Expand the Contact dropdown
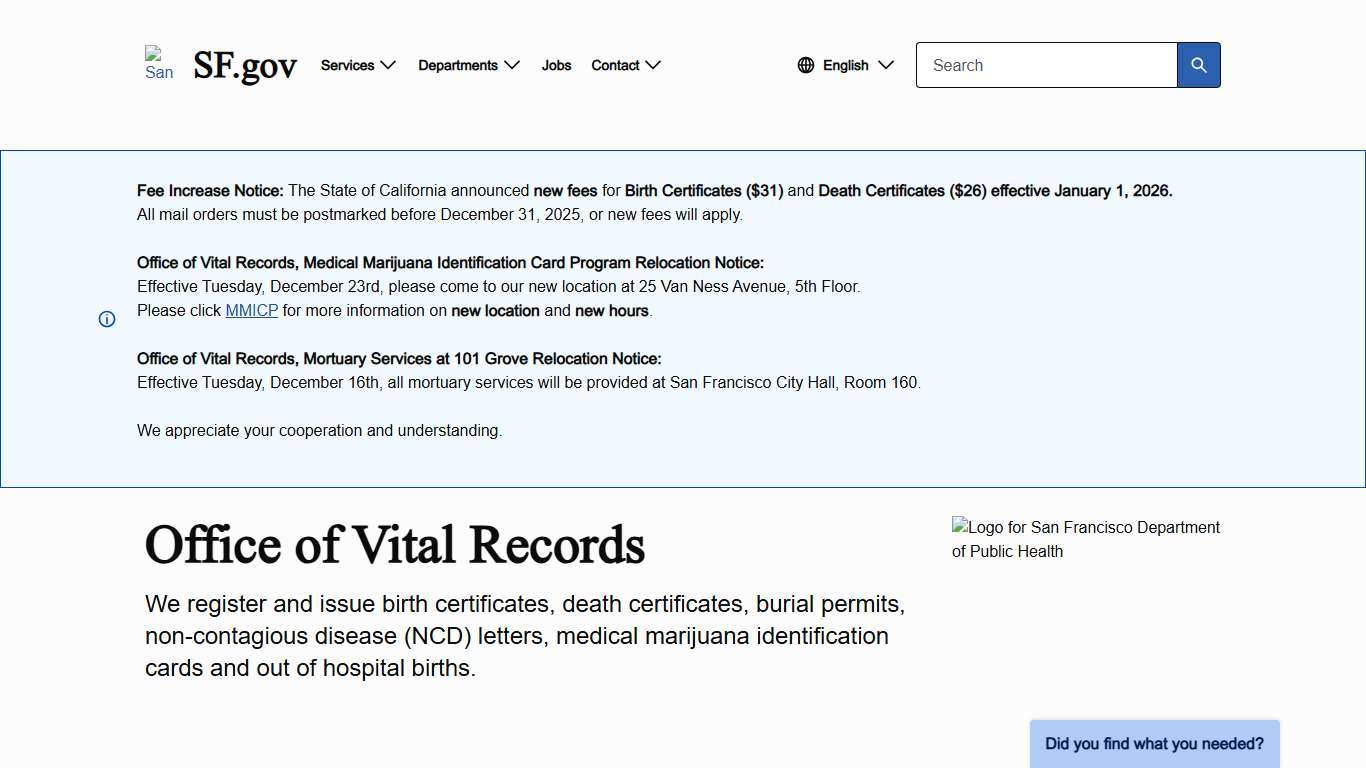Screen dimensions: 1366x768 [615, 65]
